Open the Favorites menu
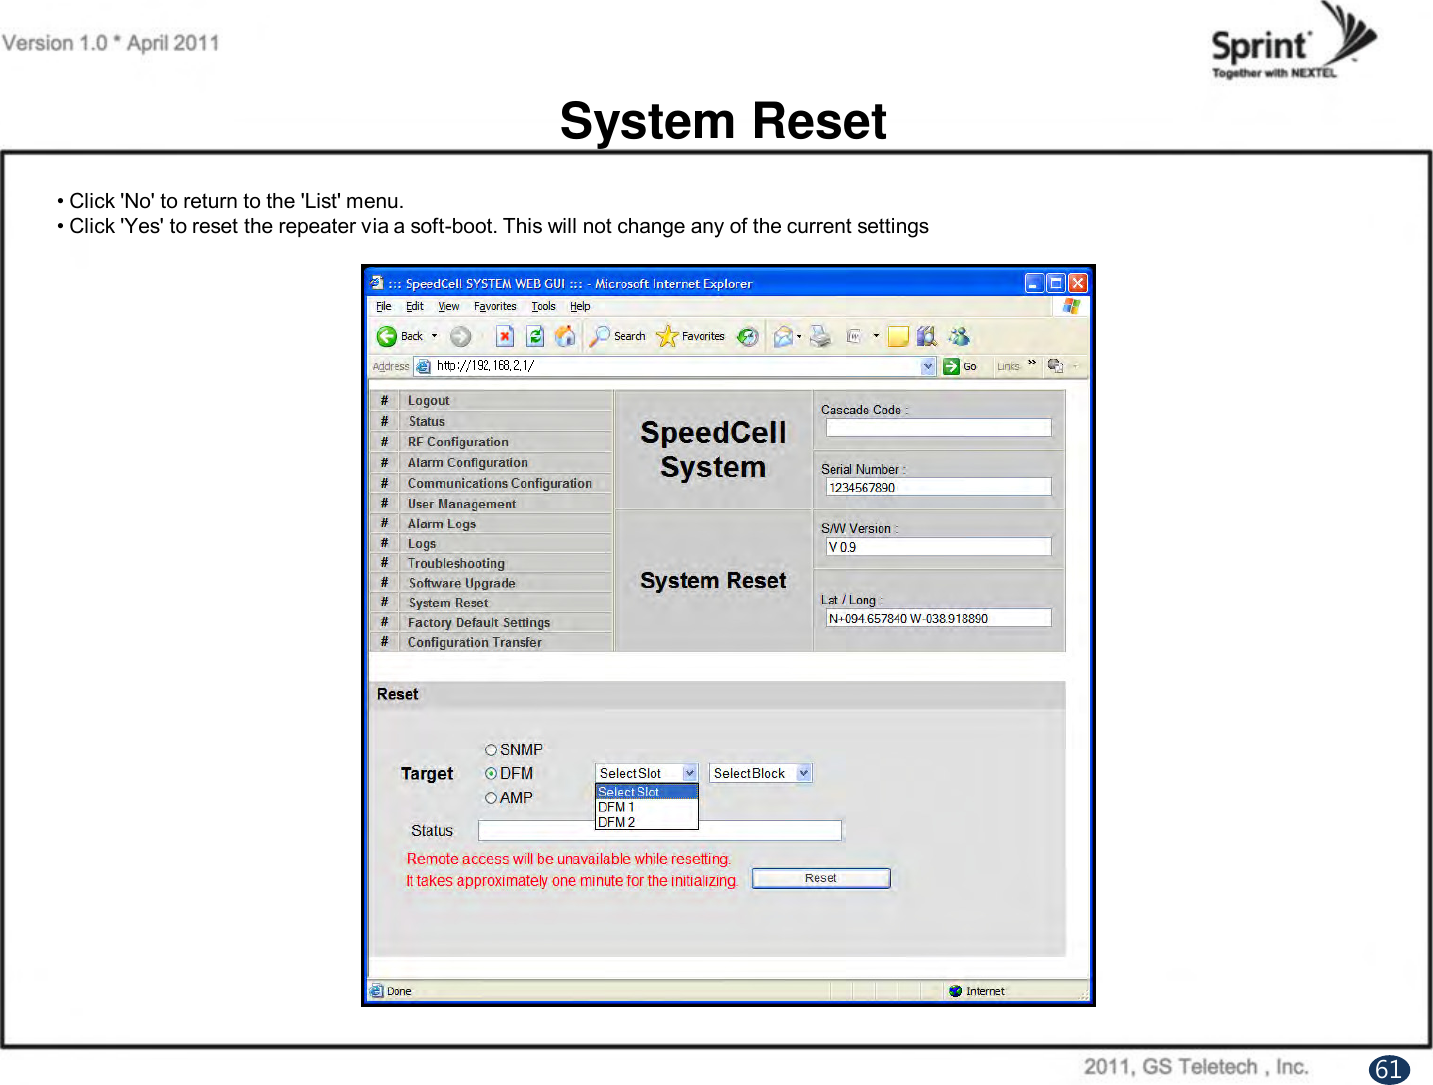This screenshot has width=1433, height=1085. tap(495, 306)
